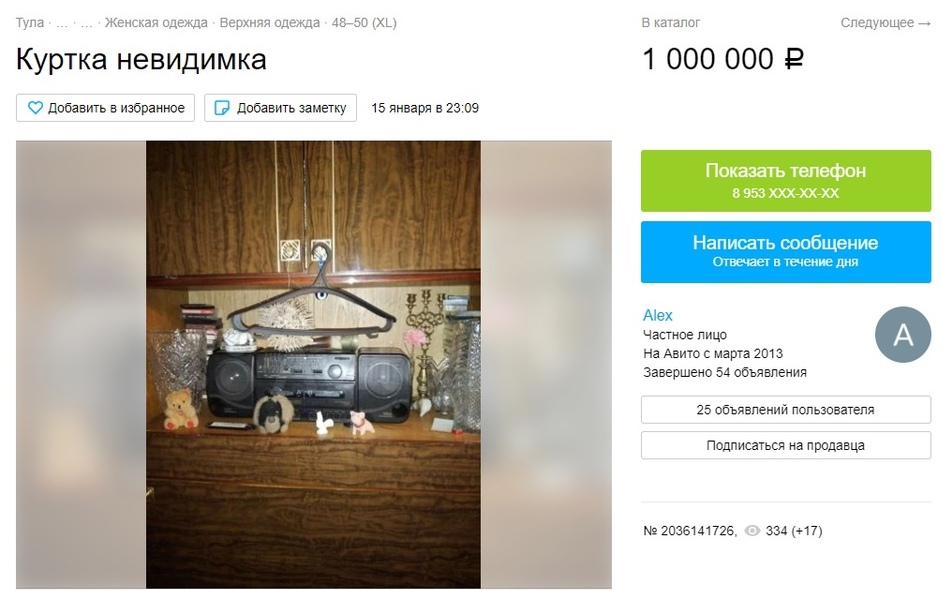Click the eye views icon

[x=752, y=530]
